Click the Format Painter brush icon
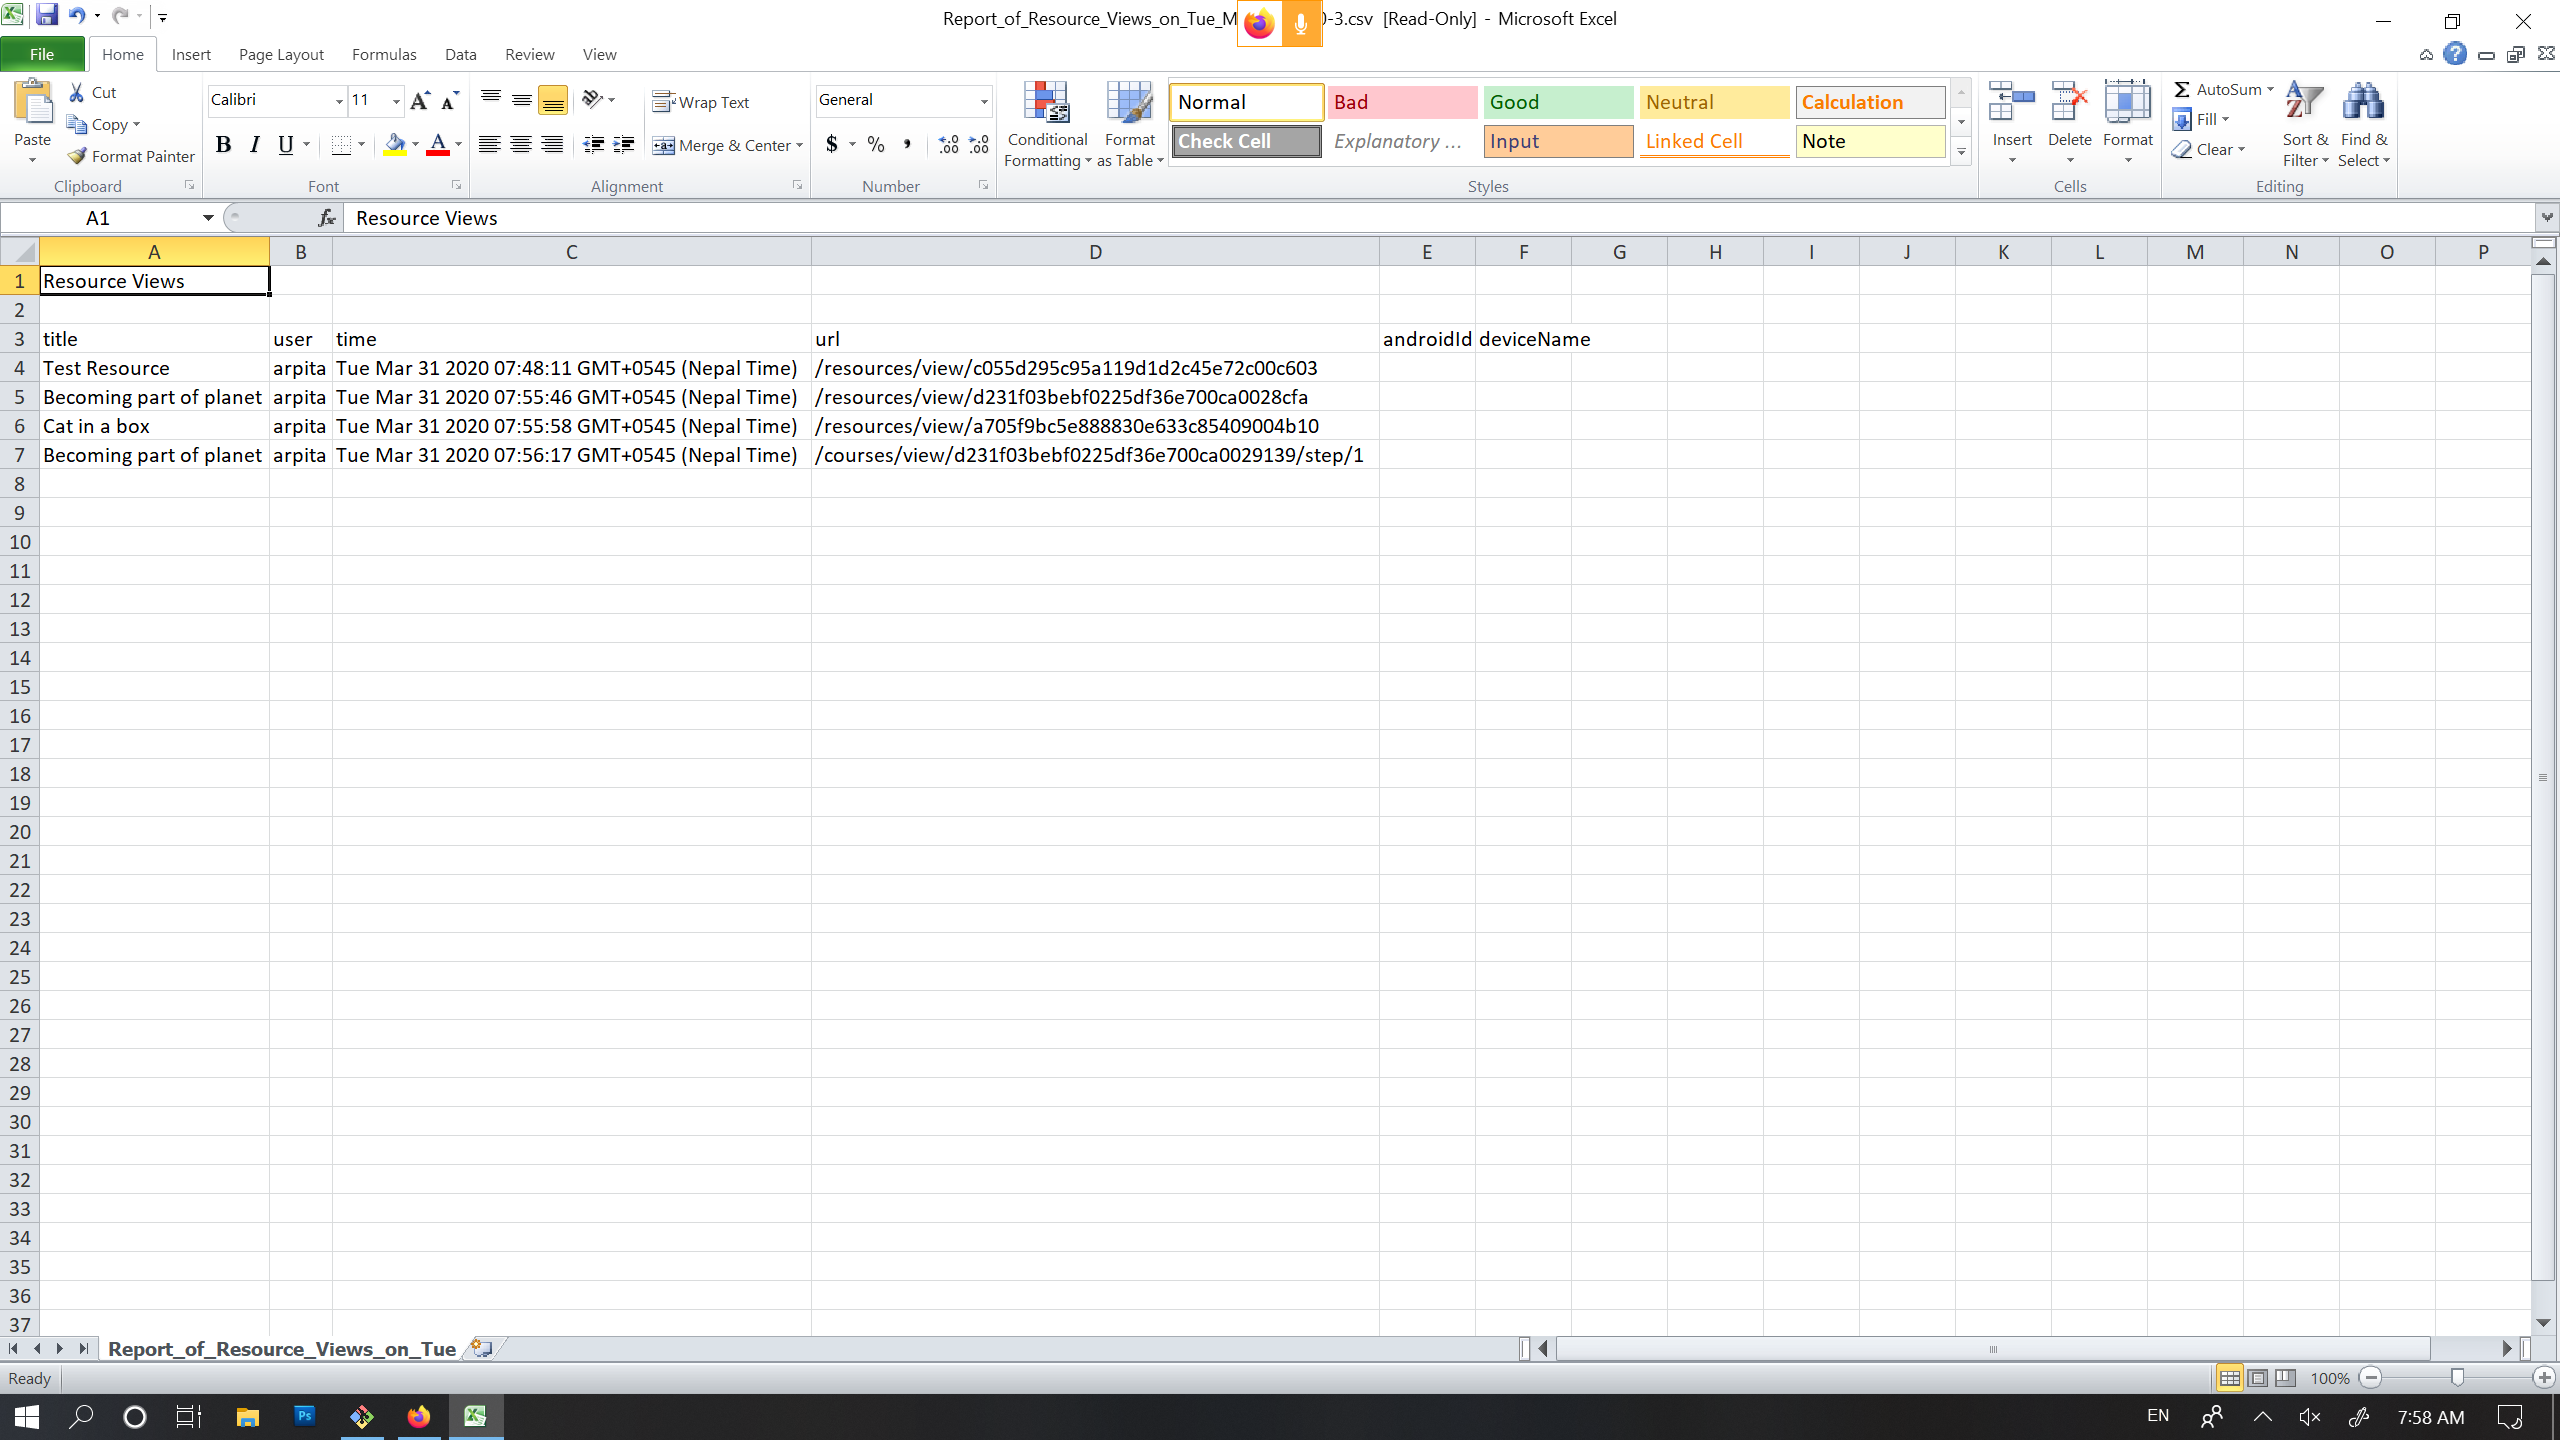Screen dimensions: 2560x1440 pos(78,156)
